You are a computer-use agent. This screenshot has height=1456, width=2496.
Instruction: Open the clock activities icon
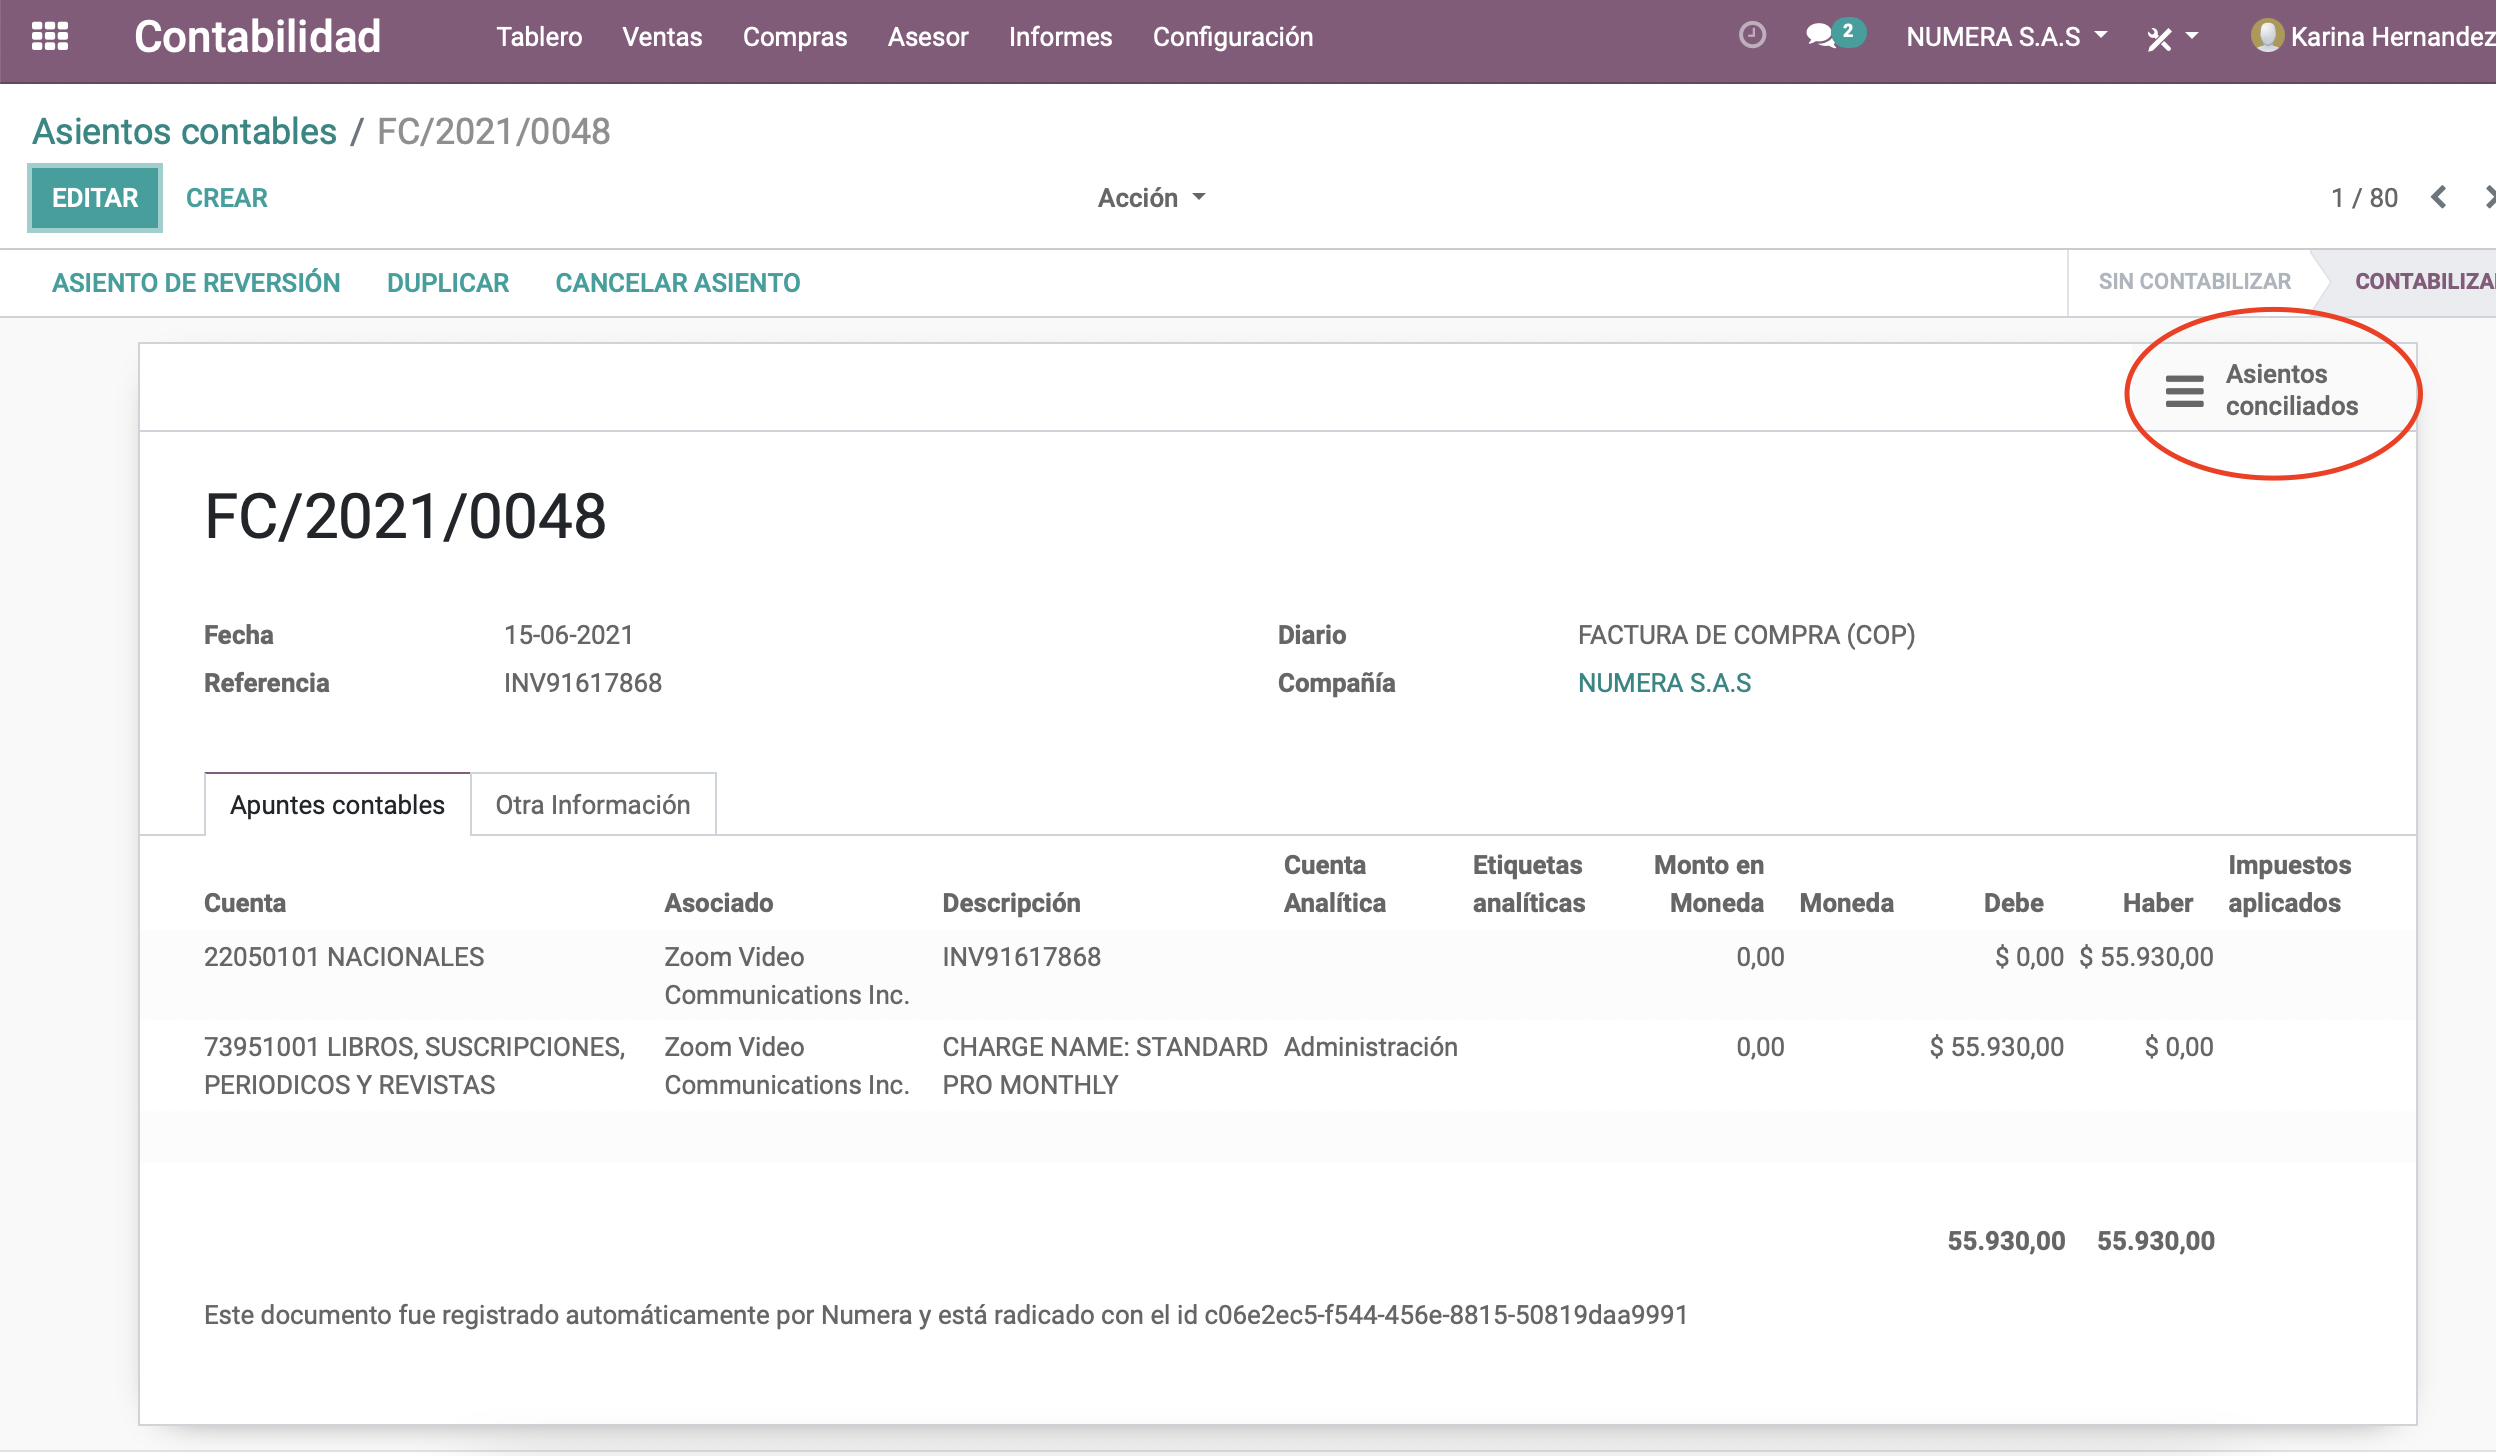coord(1752,36)
